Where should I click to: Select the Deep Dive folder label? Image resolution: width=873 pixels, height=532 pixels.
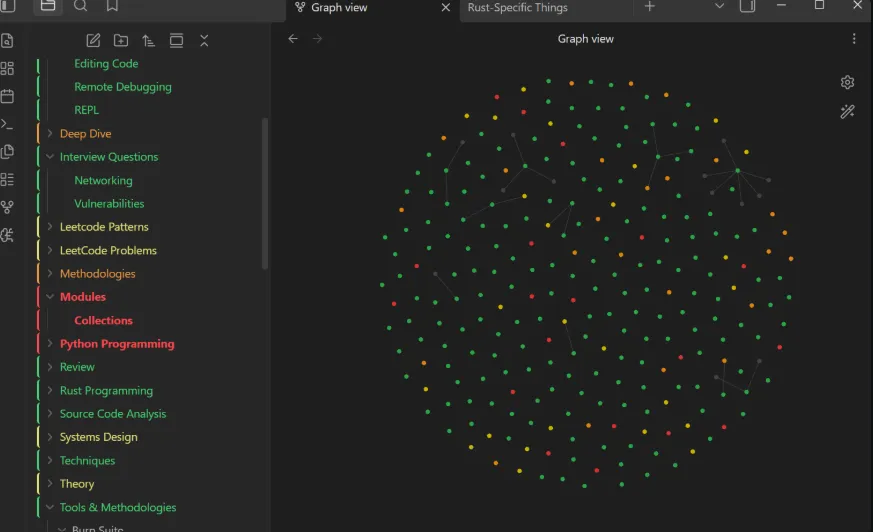[x=85, y=134]
